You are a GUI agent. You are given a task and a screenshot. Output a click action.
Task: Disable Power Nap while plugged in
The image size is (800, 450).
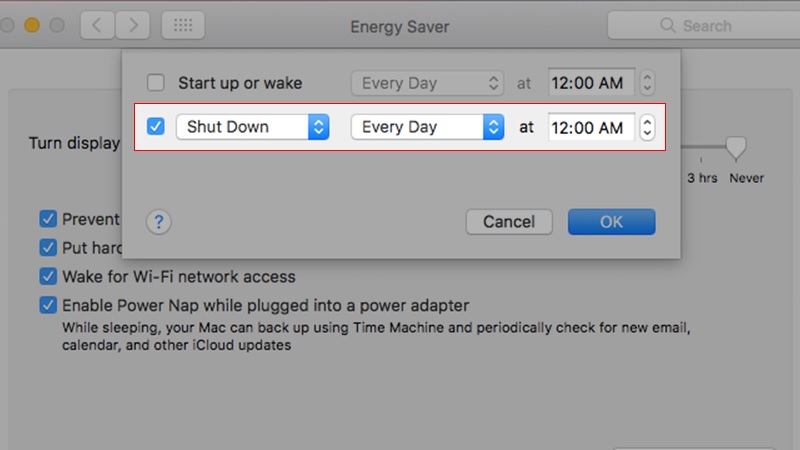tap(48, 305)
